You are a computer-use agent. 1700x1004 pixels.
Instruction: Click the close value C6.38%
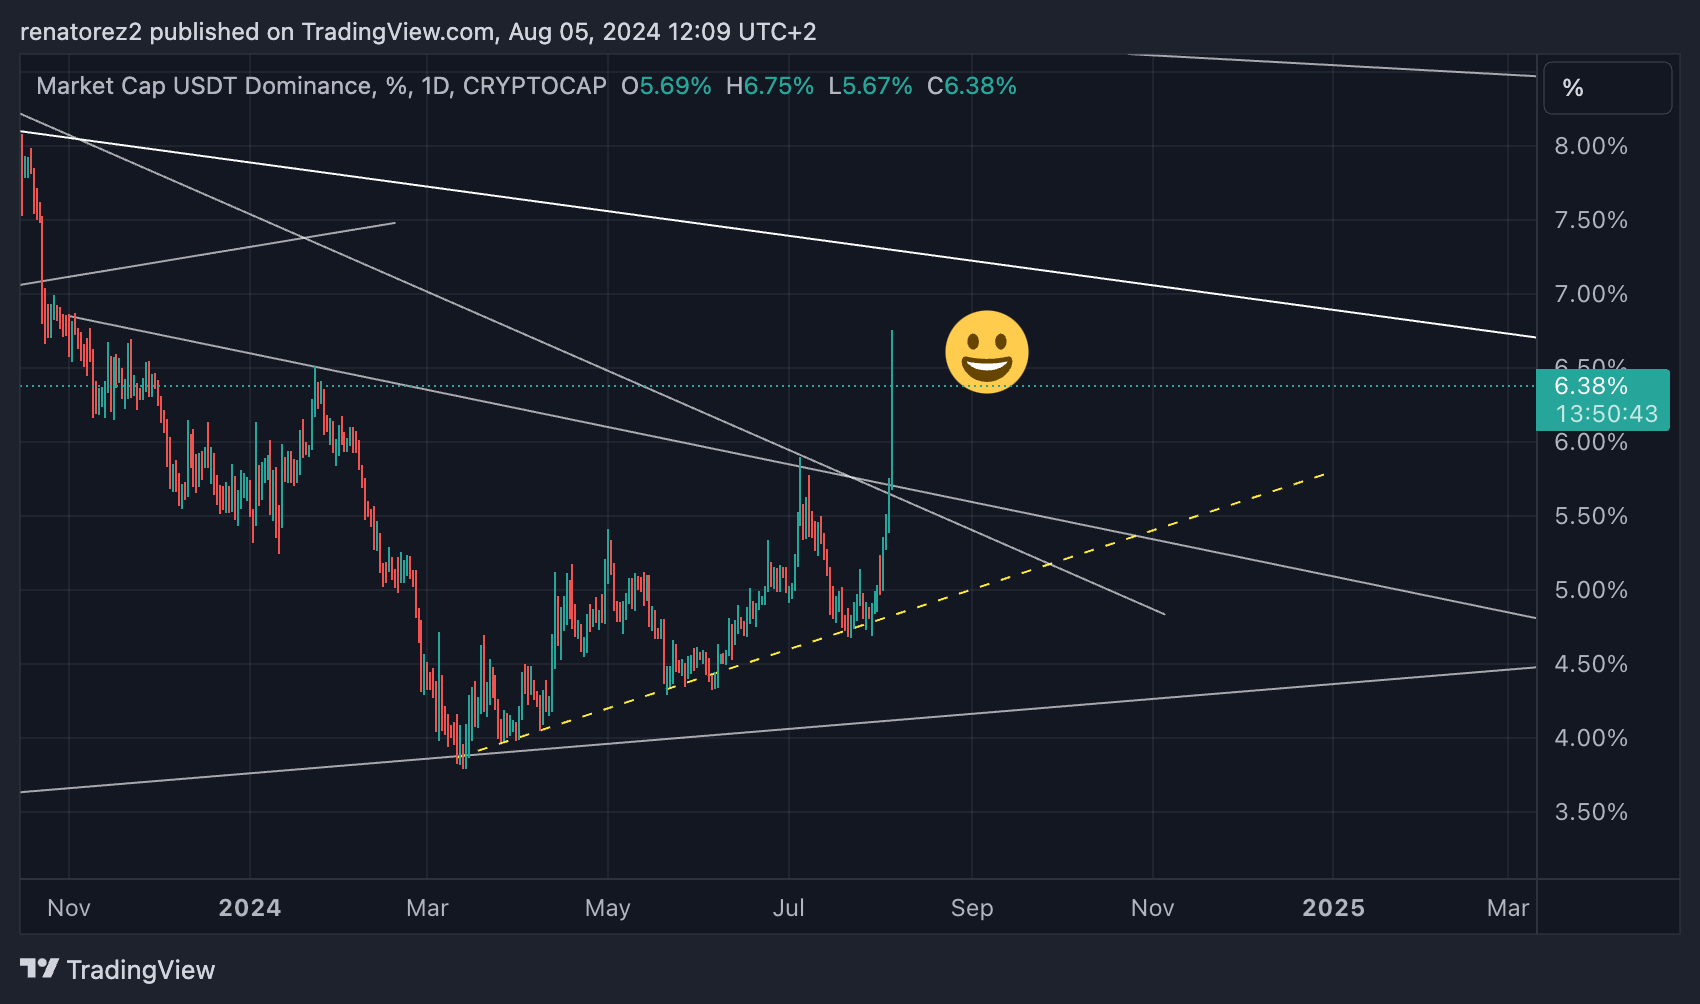tap(972, 86)
